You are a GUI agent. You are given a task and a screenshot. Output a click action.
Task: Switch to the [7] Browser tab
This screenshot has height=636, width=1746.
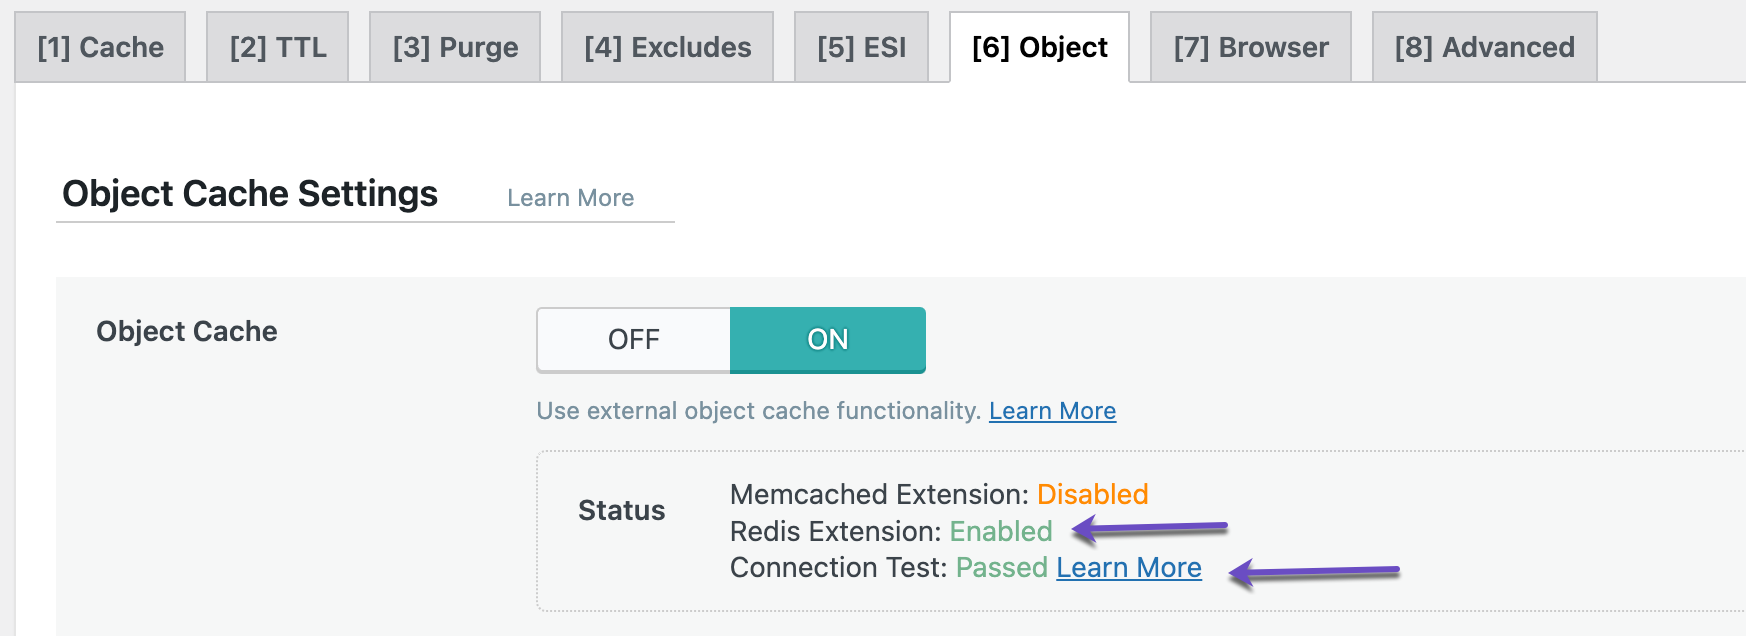click(x=1251, y=47)
